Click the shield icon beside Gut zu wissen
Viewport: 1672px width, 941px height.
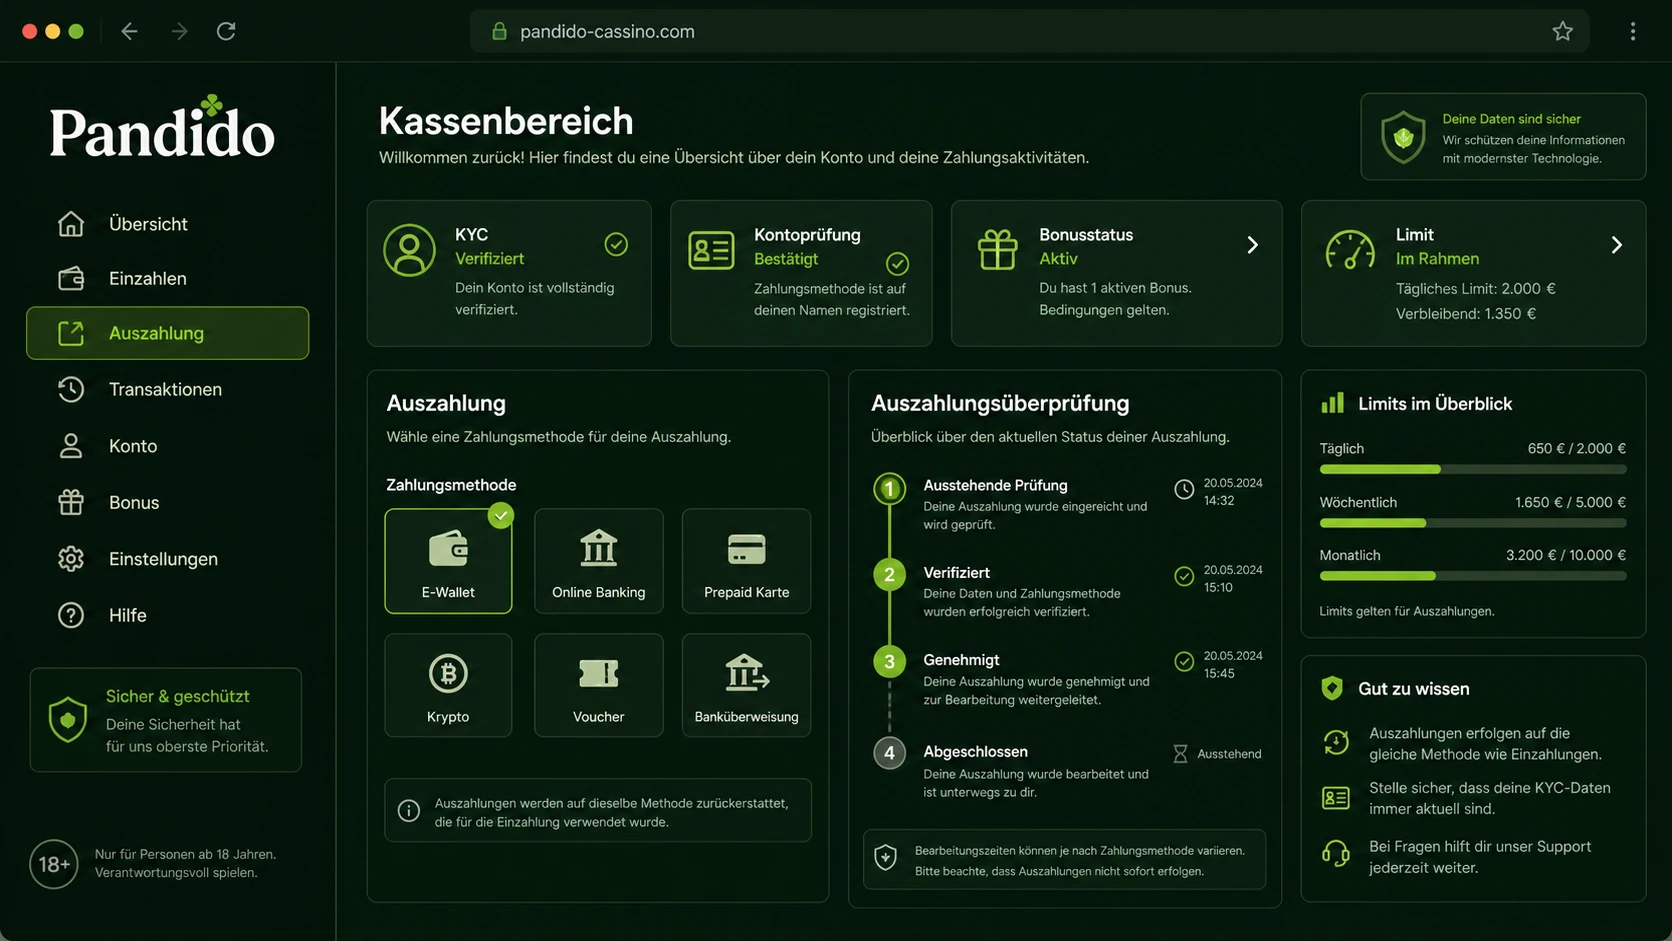pos(1332,688)
